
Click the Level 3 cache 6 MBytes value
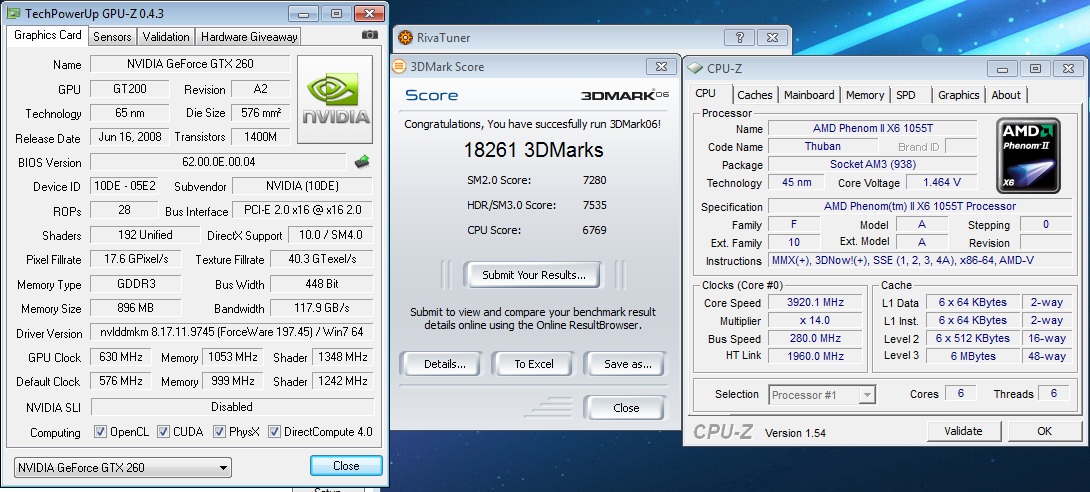tap(972, 356)
